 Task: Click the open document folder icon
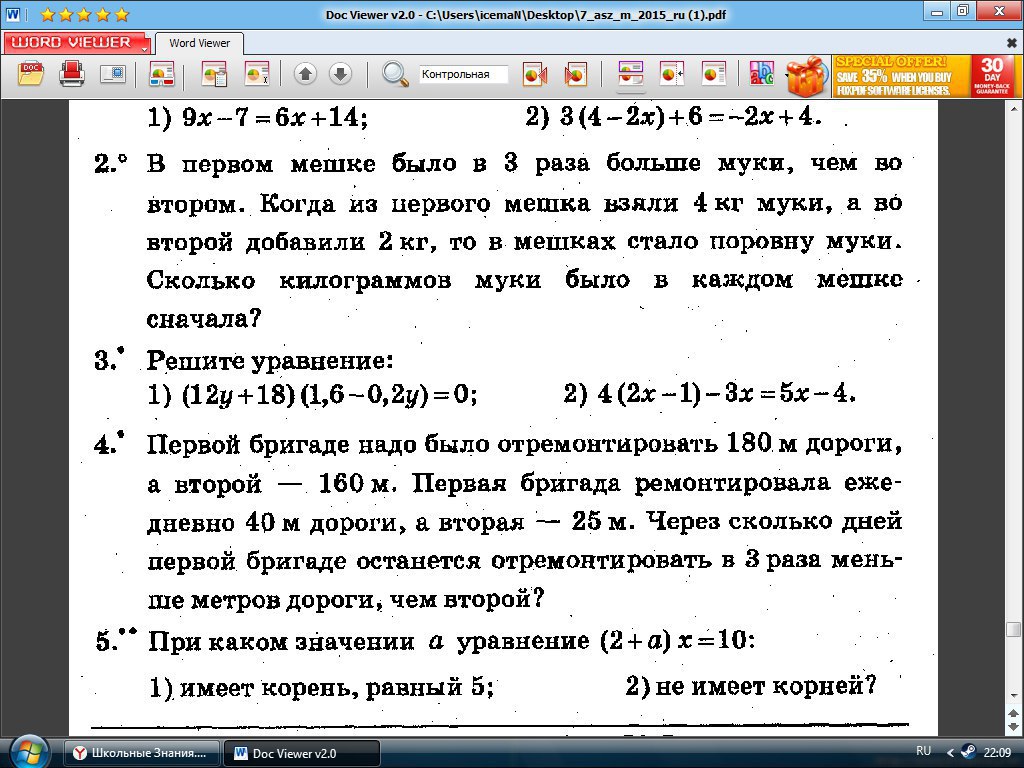[31, 75]
